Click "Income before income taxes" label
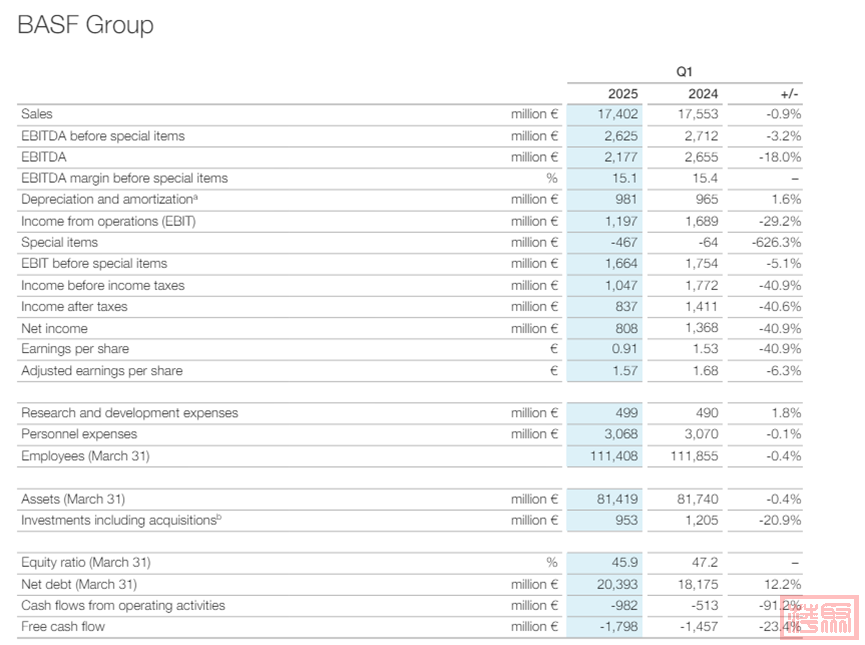 103,285
